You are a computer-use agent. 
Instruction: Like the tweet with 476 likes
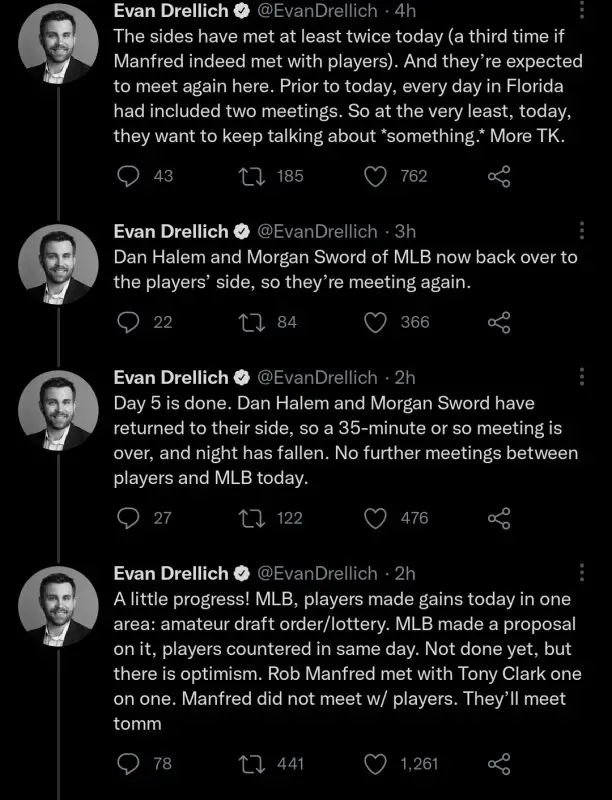click(x=375, y=518)
